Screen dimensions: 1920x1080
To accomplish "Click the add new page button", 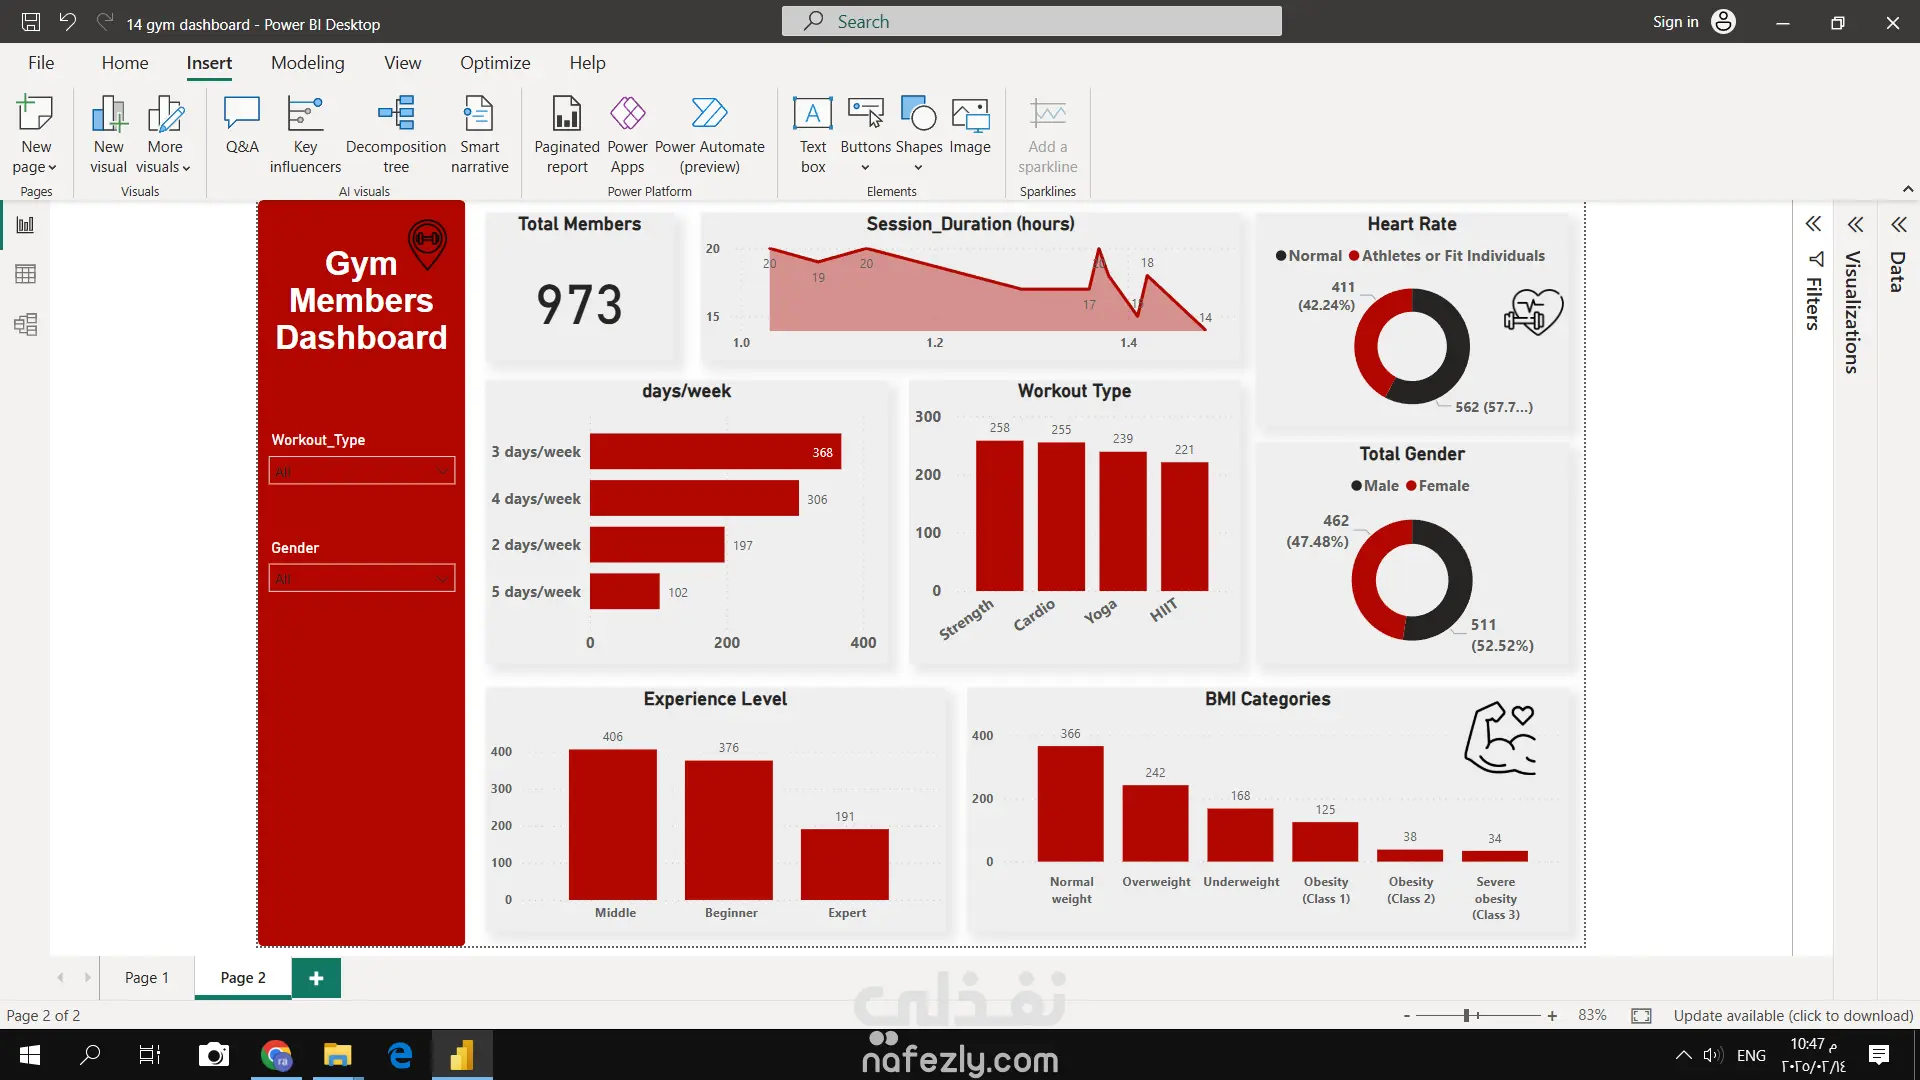I will 316,978.
